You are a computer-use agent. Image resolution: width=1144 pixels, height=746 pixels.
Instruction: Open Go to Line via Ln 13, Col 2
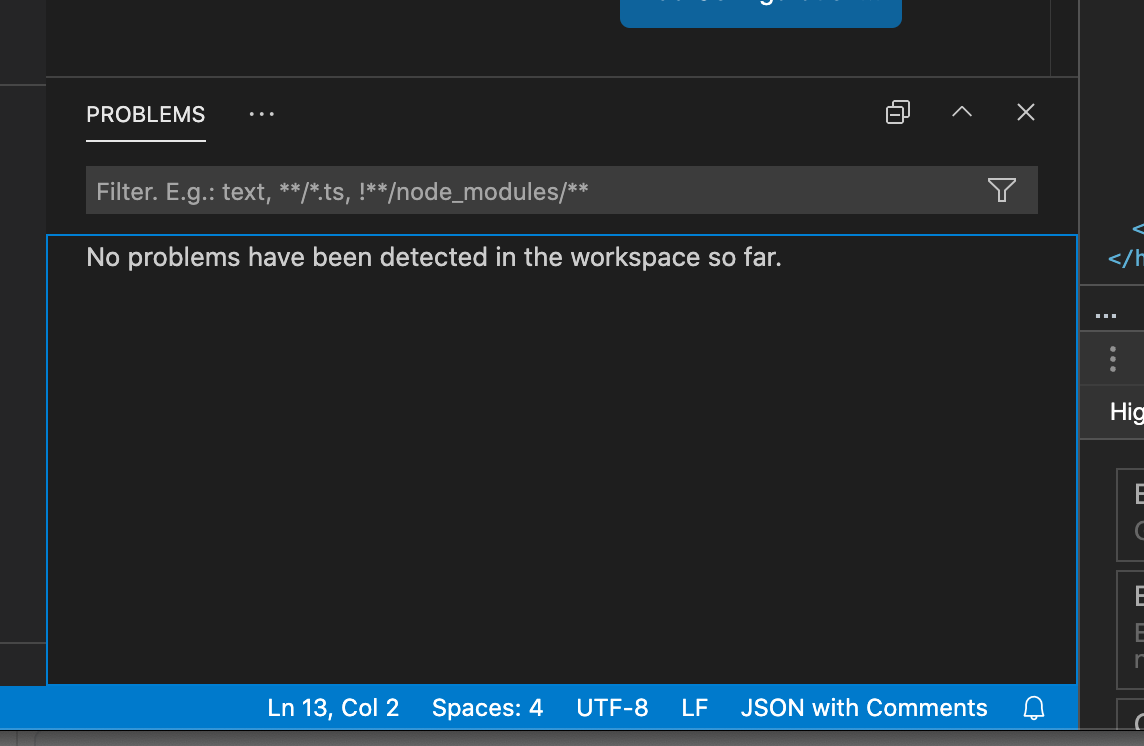(332, 708)
